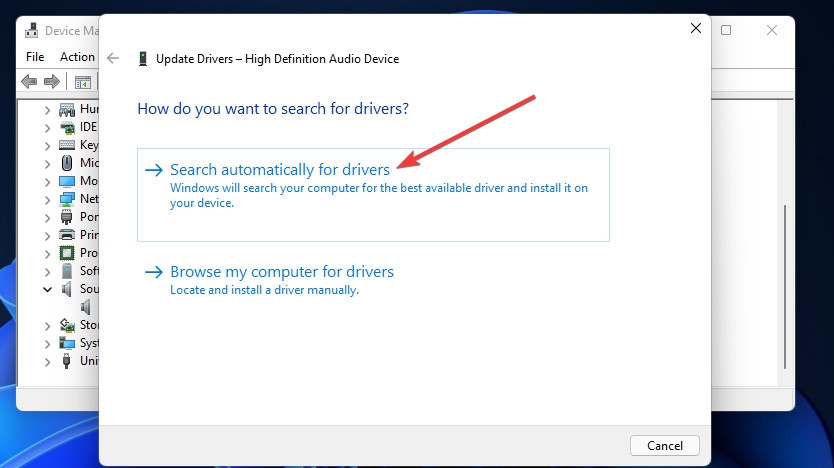Click the Universal Serial Bus icon
The image size is (834, 468).
(x=67, y=361)
